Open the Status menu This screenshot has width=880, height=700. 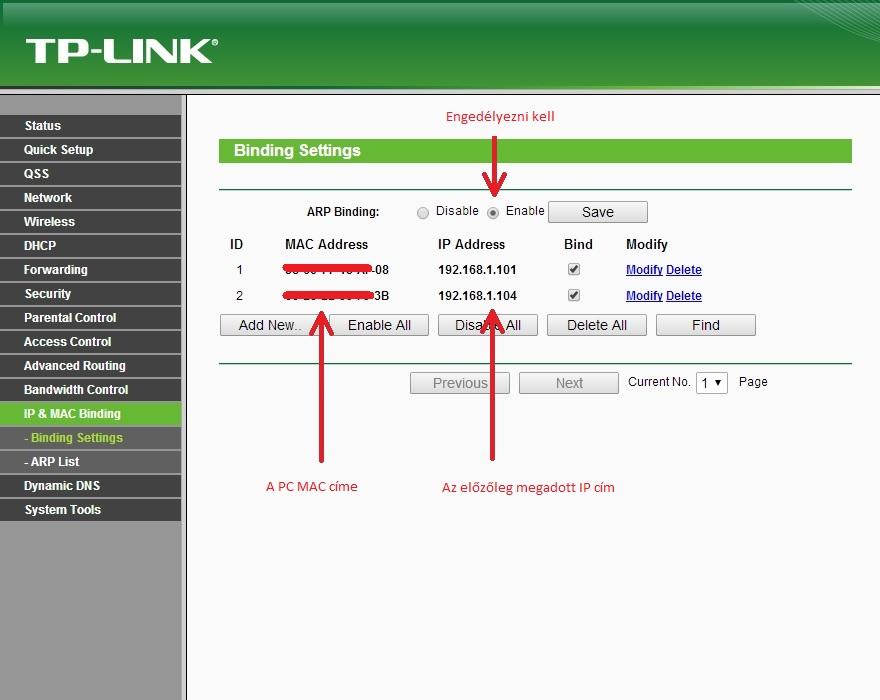coord(90,126)
